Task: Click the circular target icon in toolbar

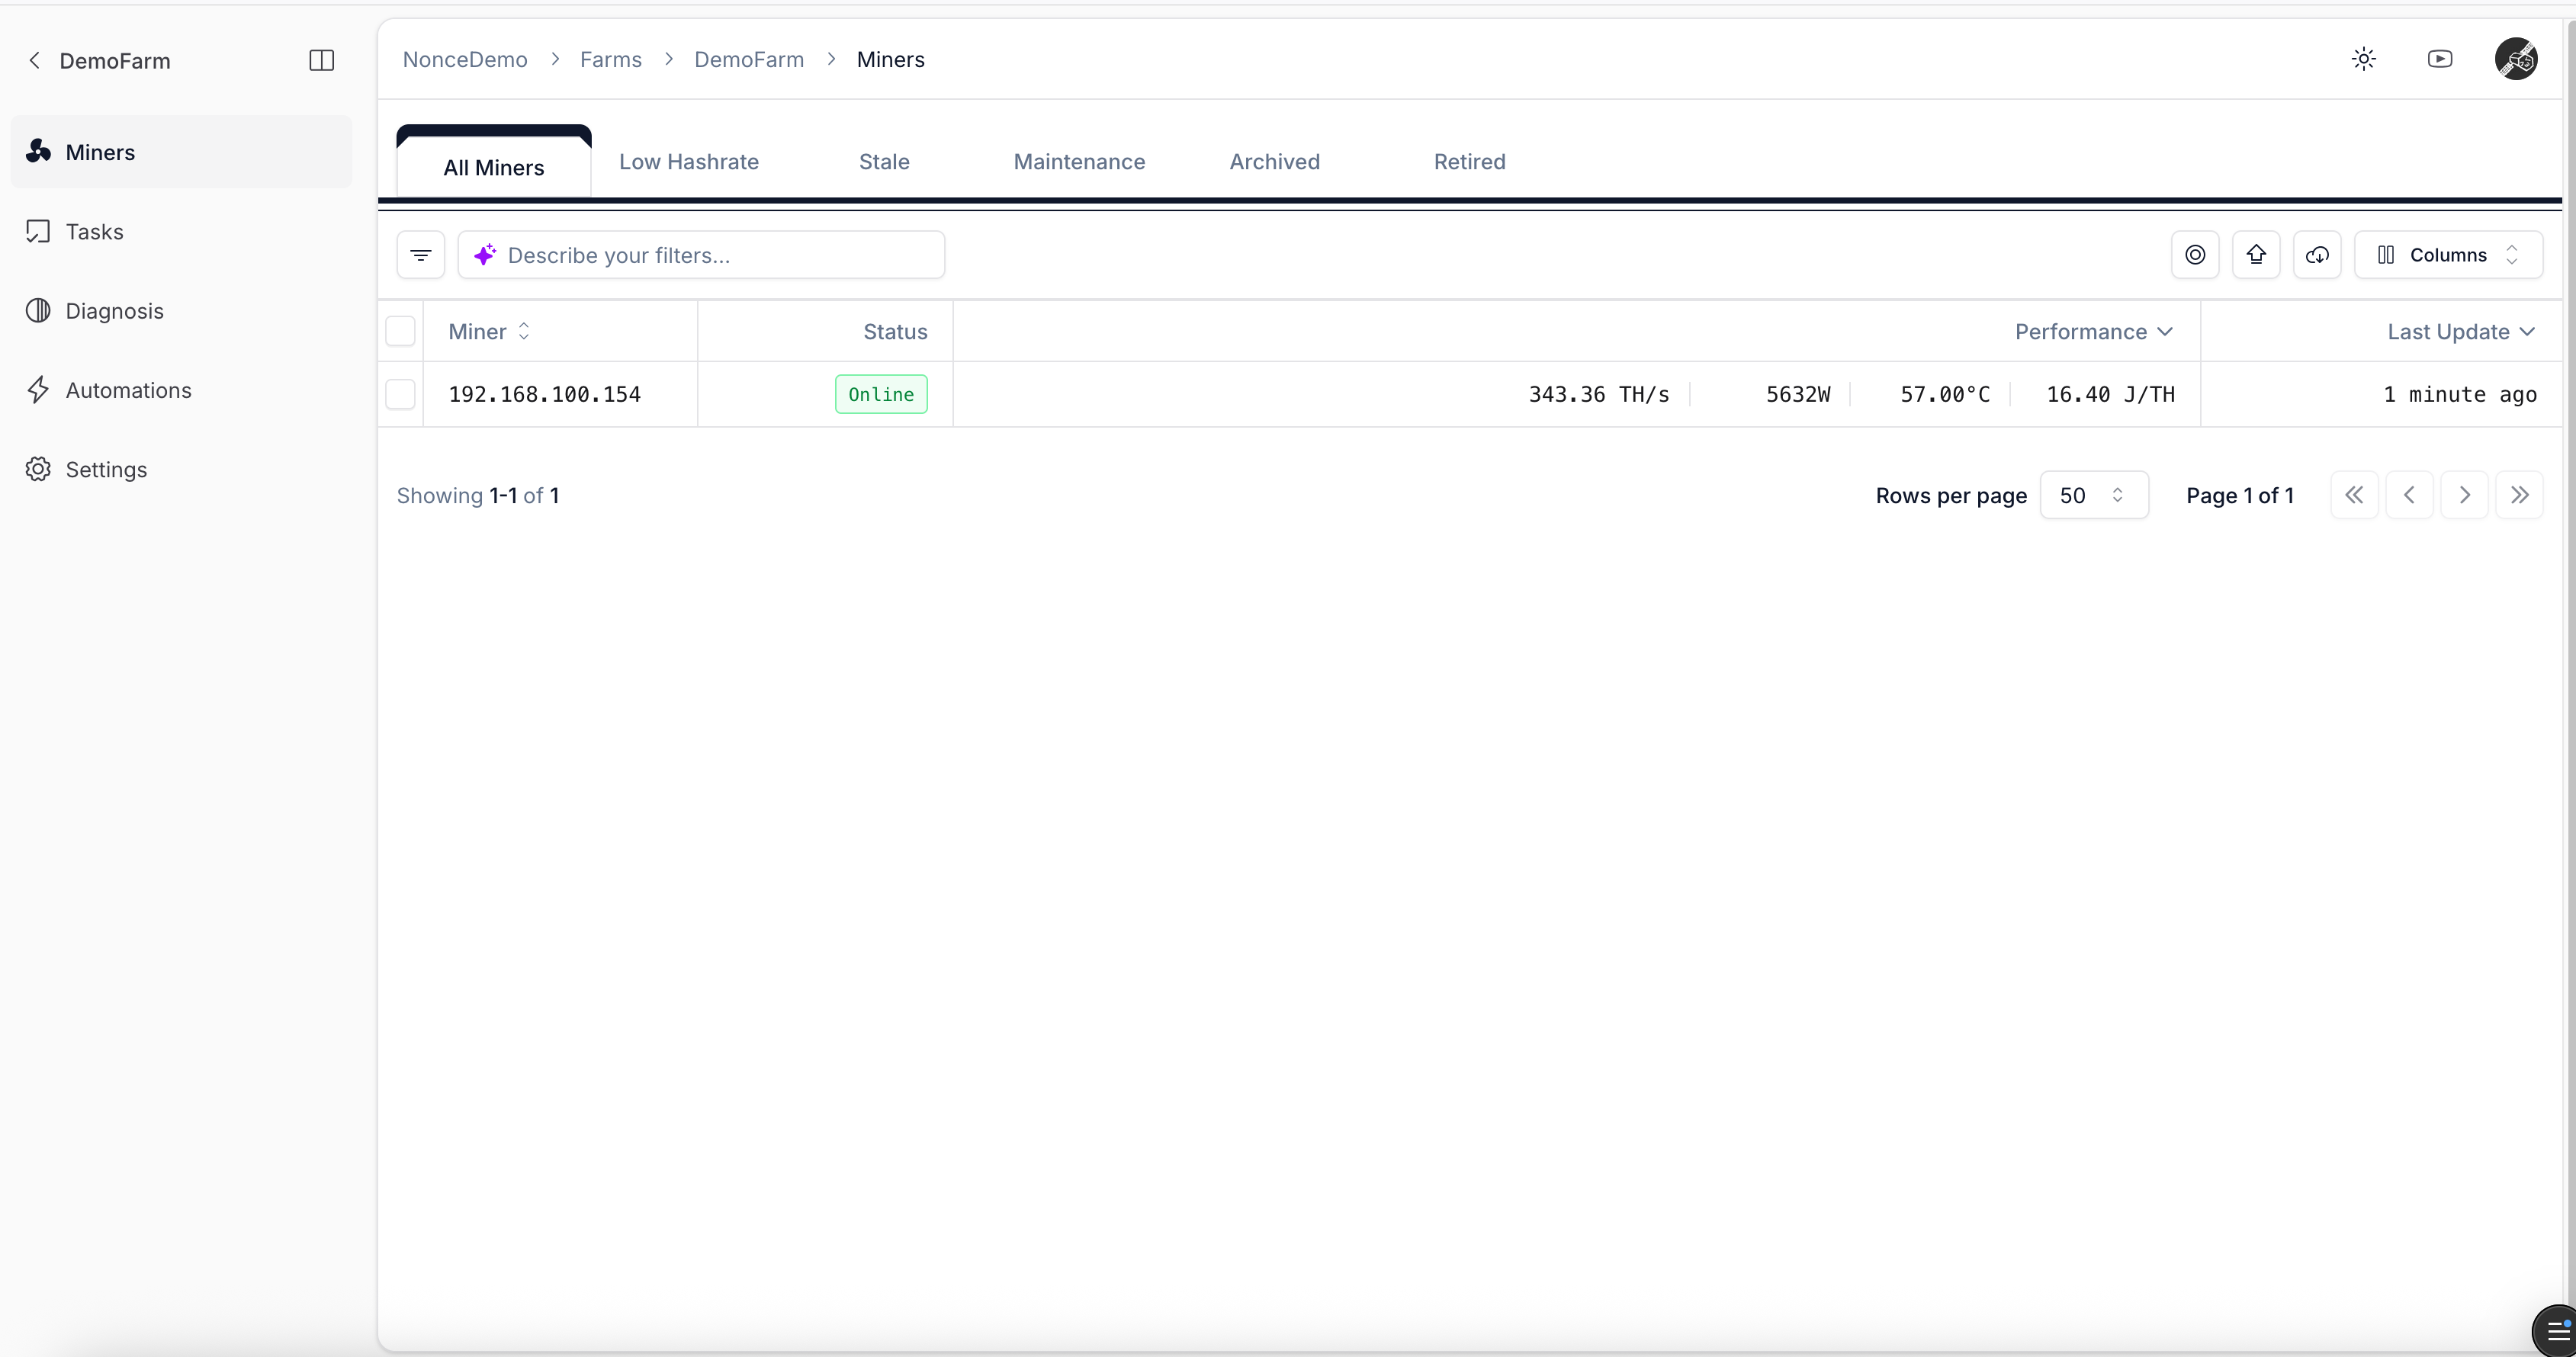Action: click(x=2195, y=255)
